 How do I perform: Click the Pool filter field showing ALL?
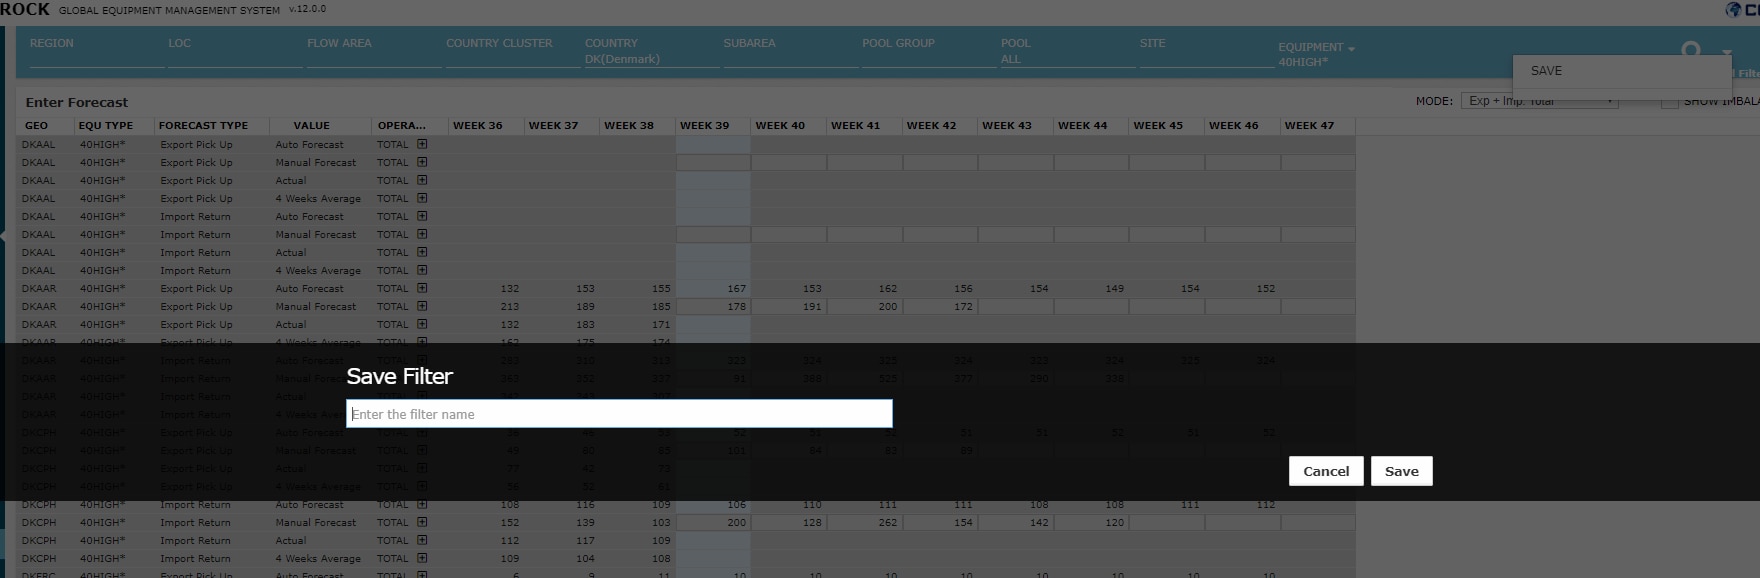[1066, 59]
